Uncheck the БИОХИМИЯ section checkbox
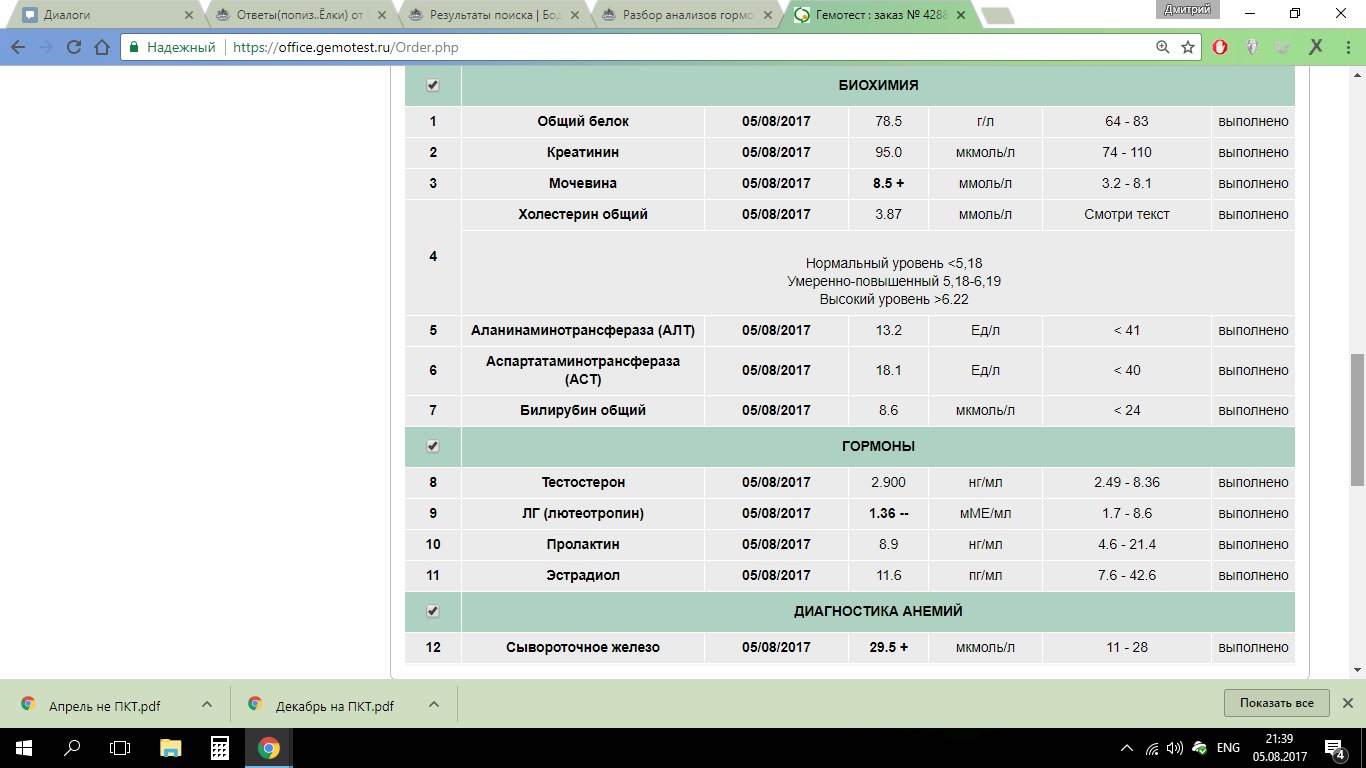This screenshot has height=768, width=1366. [x=433, y=86]
